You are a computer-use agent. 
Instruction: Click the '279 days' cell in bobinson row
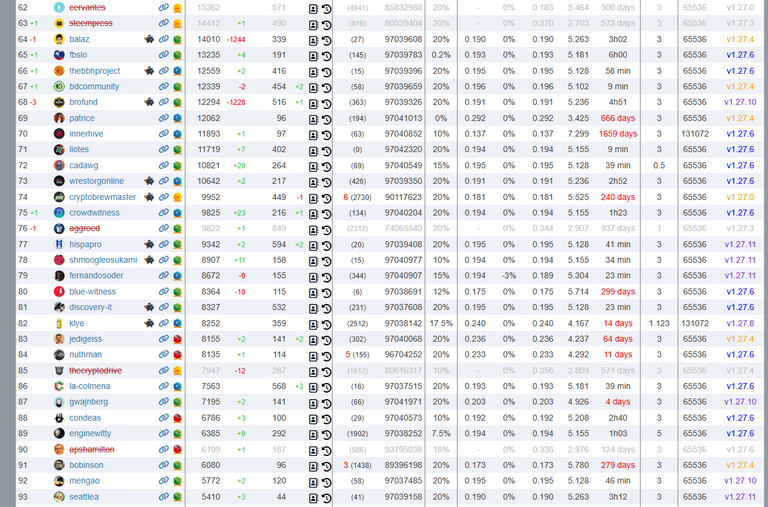click(x=618, y=465)
